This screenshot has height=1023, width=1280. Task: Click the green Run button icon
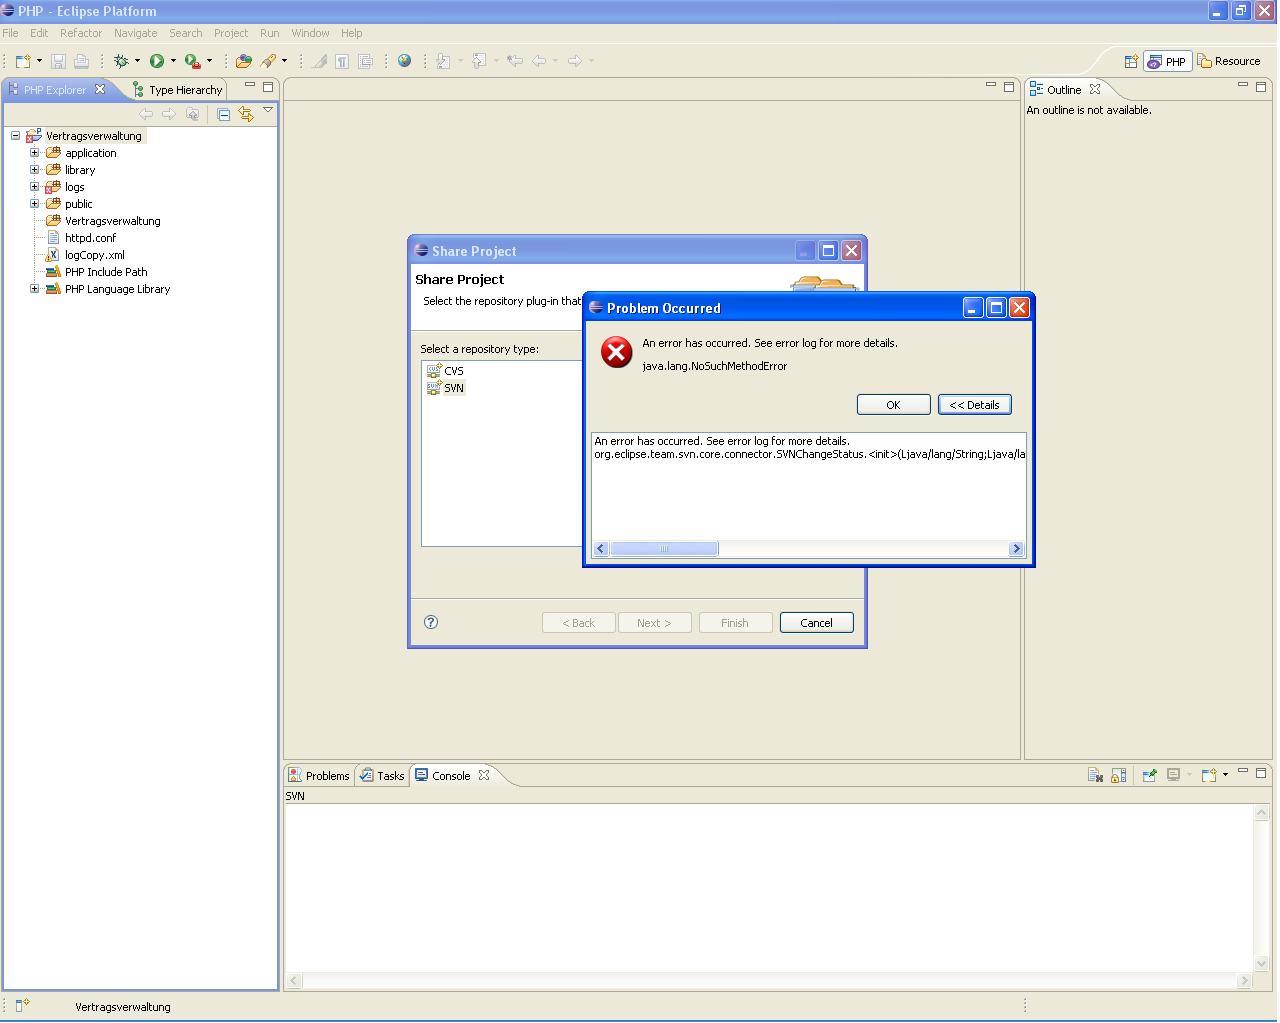coord(157,61)
